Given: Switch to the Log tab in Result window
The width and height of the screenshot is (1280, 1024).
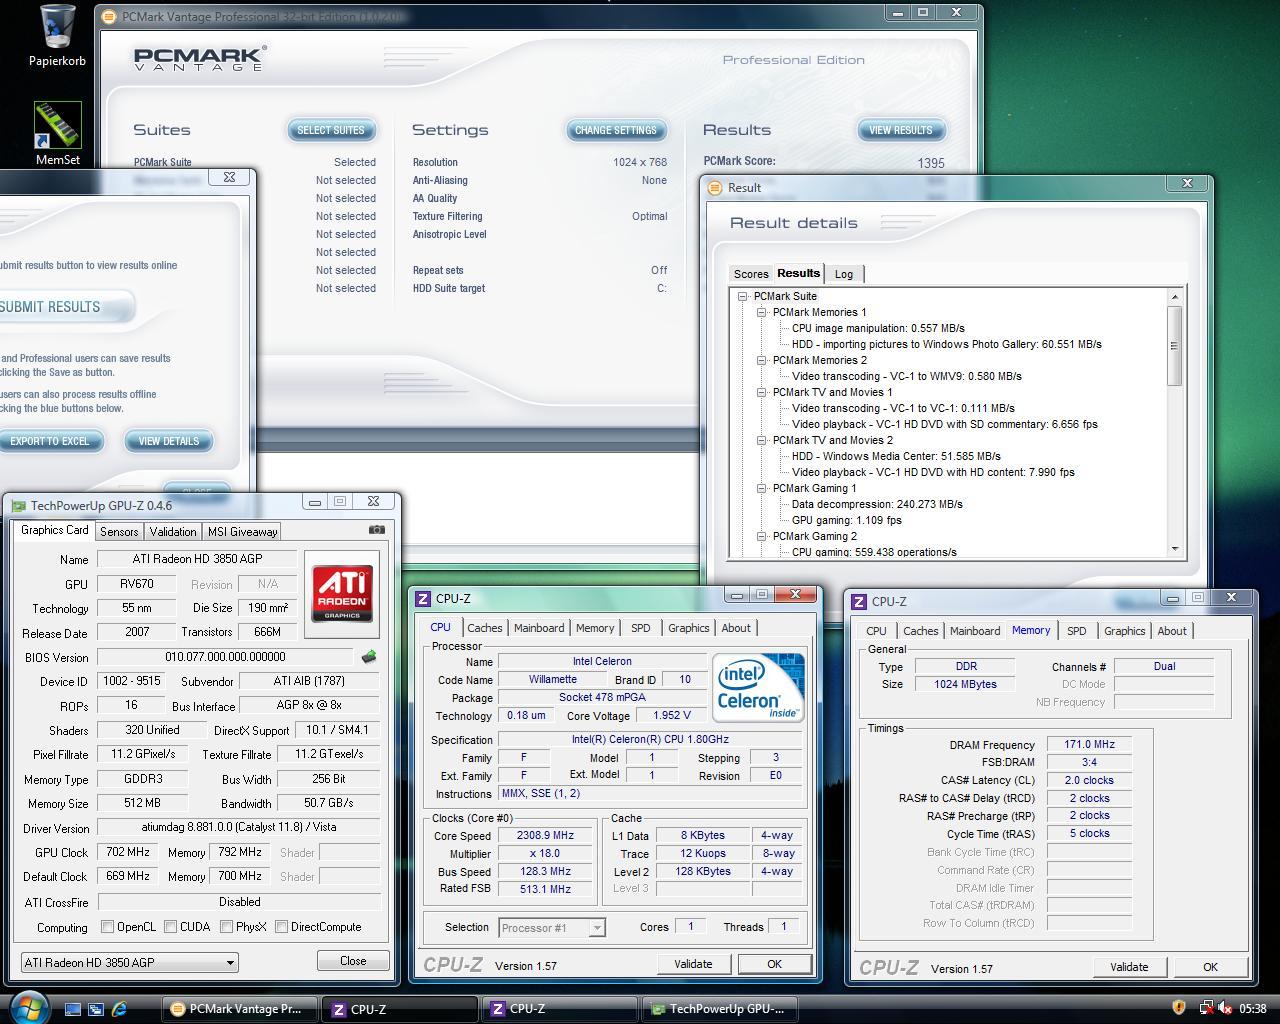Looking at the screenshot, I should pos(844,274).
